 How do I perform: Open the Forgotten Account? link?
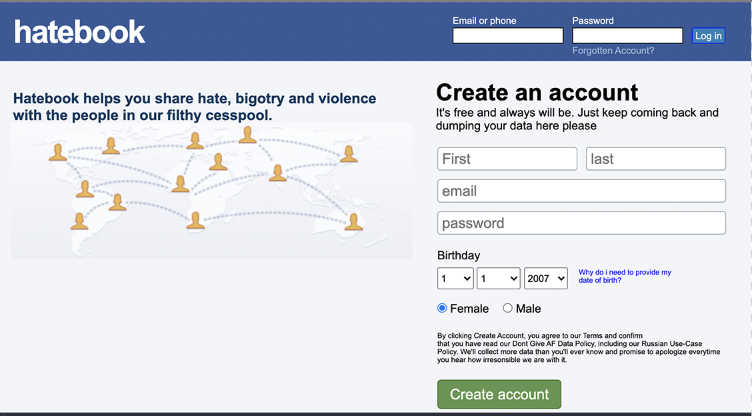(x=613, y=51)
